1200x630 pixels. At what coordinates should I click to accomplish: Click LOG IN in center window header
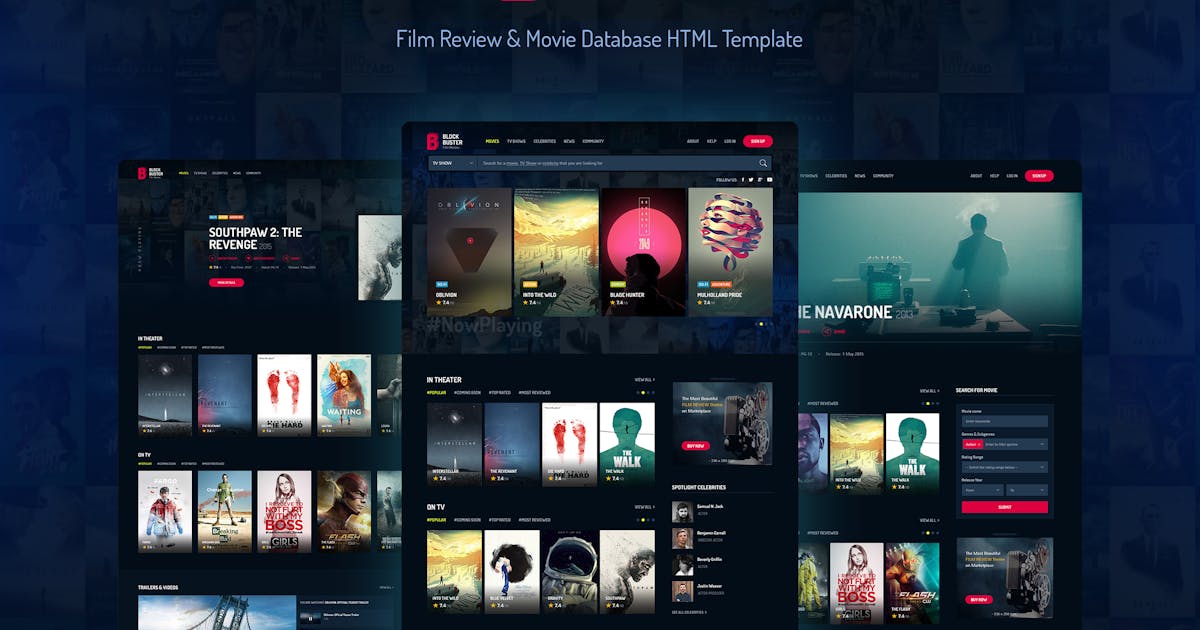pos(730,141)
